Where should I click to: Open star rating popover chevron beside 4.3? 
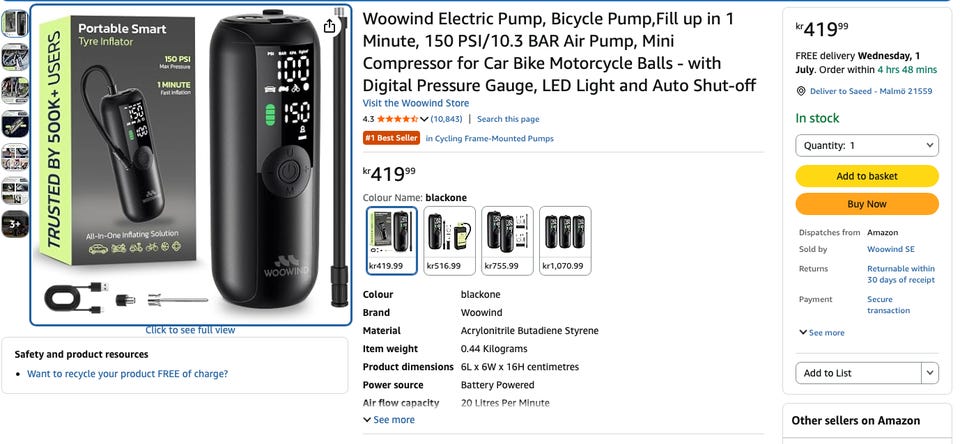[x=424, y=119]
